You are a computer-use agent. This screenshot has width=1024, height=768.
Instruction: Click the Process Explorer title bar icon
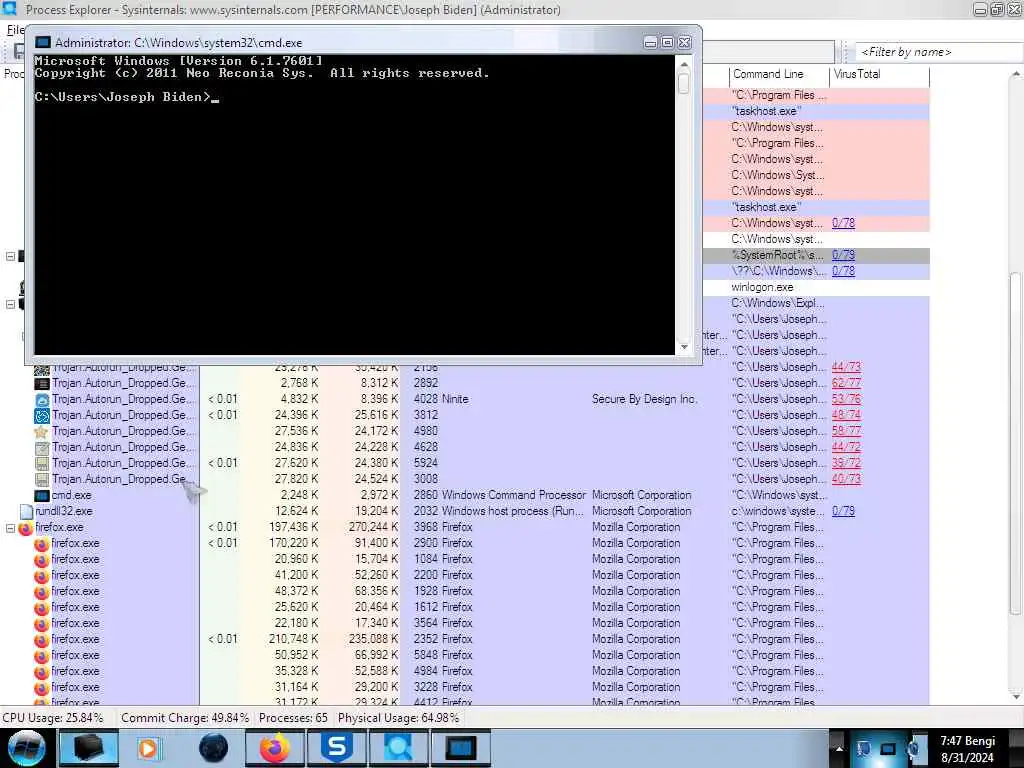pyautogui.click(x=9, y=9)
